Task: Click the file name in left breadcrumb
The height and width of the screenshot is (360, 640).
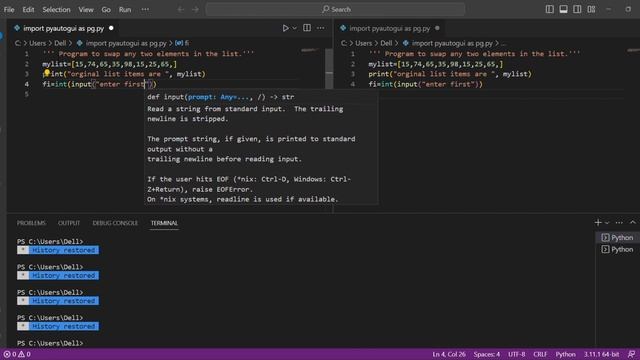Action: pyautogui.click(x=126, y=43)
